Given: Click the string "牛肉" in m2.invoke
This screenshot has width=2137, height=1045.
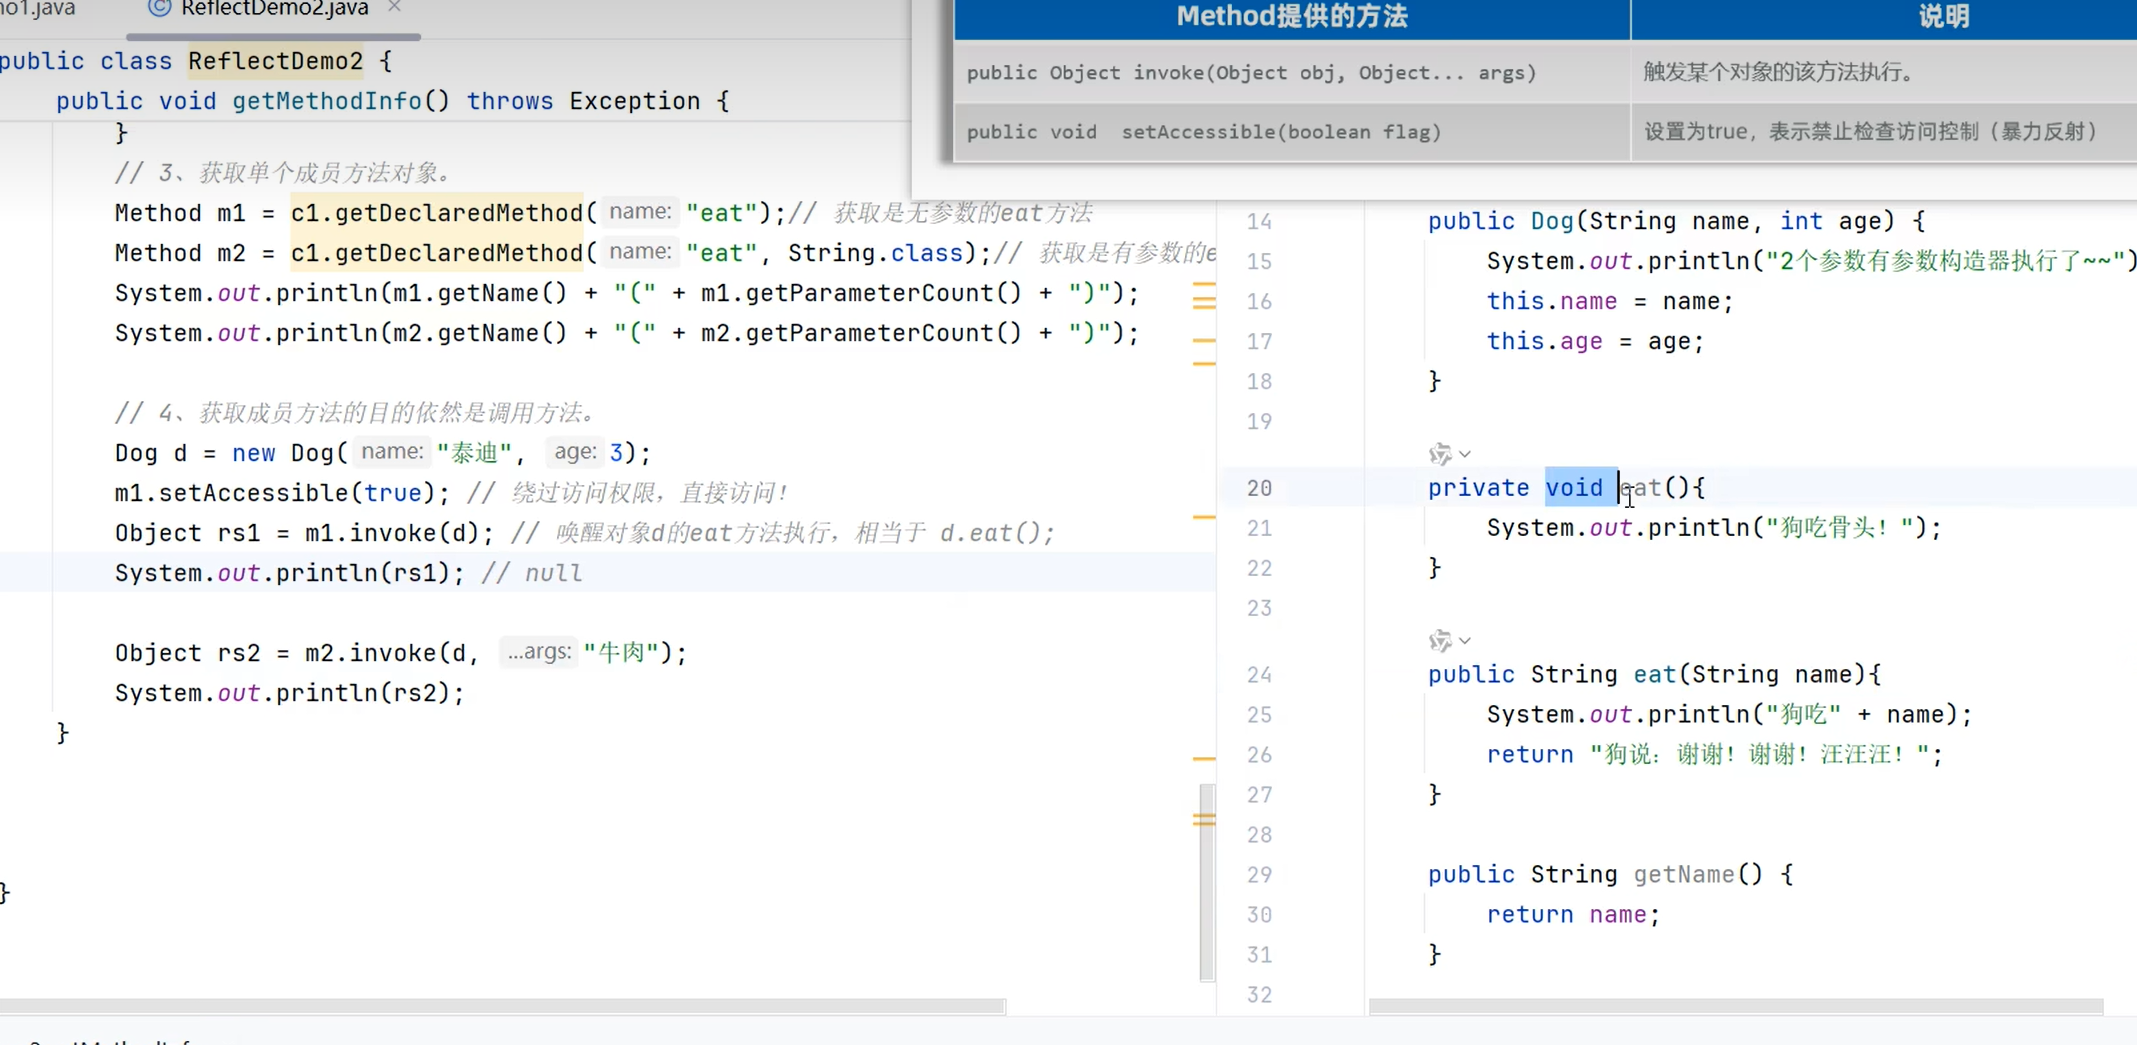Looking at the screenshot, I should click(622, 653).
